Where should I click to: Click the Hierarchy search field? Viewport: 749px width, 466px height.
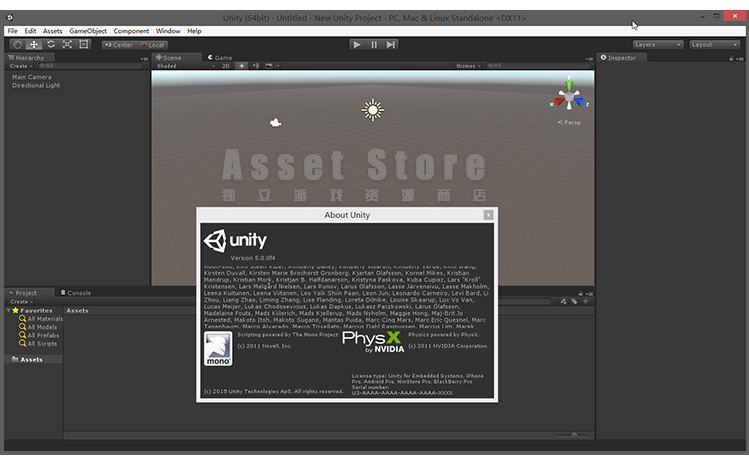click(x=88, y=66)
